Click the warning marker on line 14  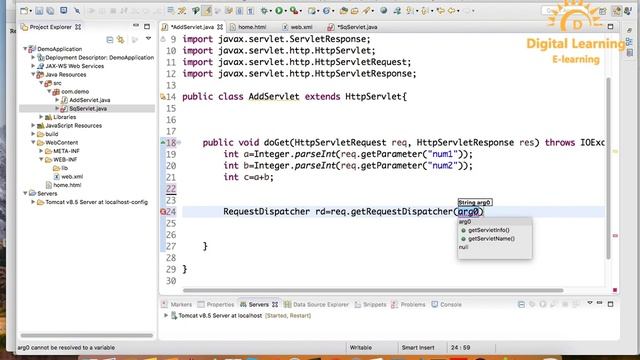[x=163, y=97]
